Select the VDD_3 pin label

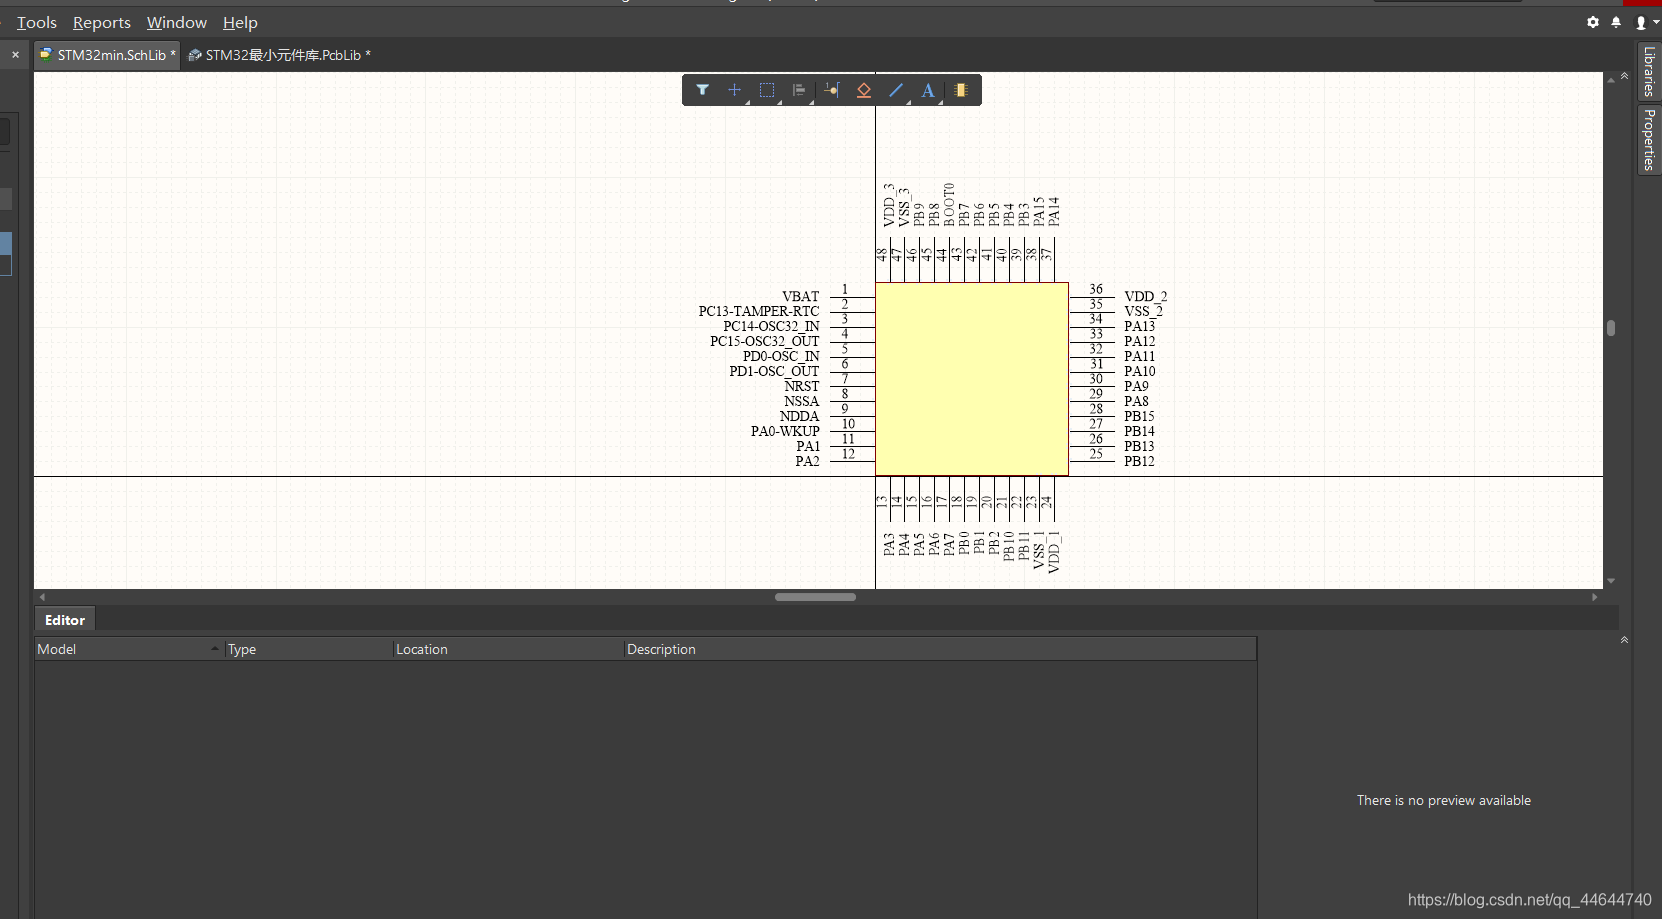point(889,205)
